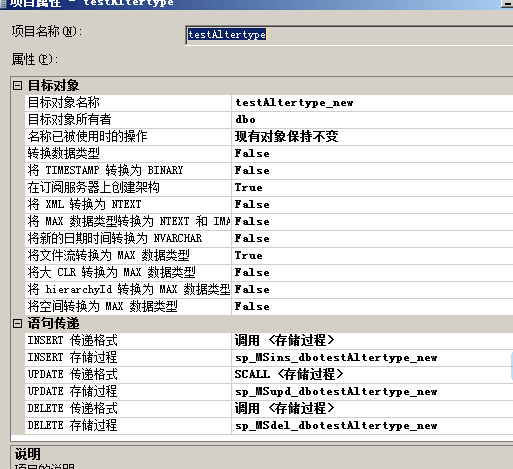Image resolution: width=513 pixels, height=469 pixels.
Task: Click the testAltertype_new value cell
Action: [x=373, y=103]
